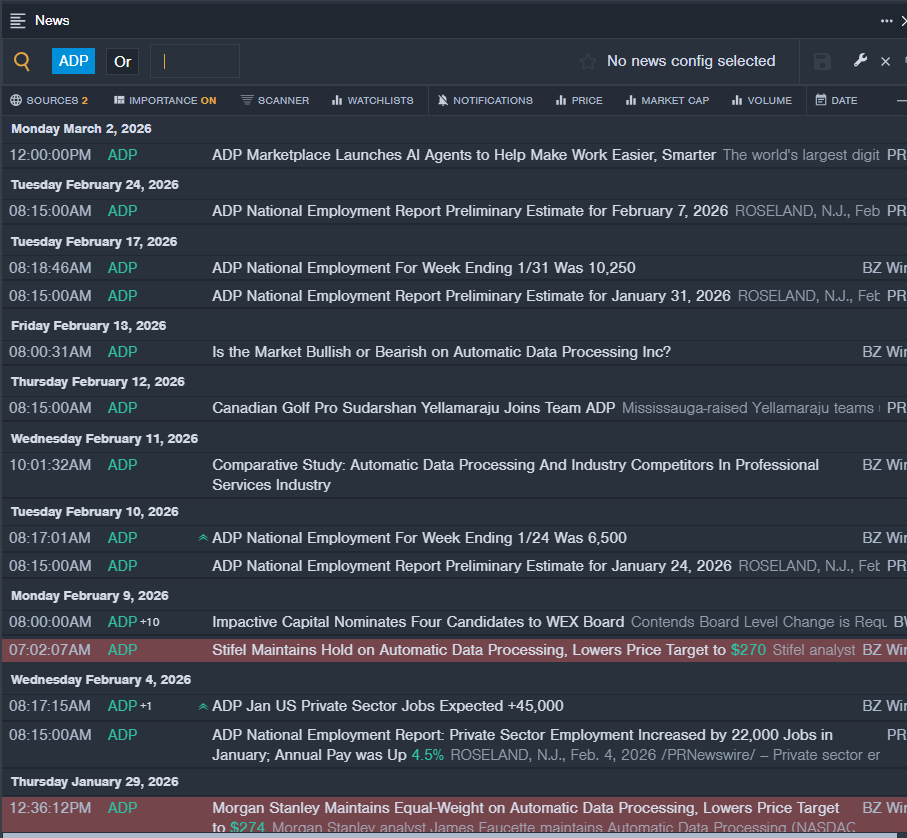Toggle the Notifications bell filter
The height and width of the screenshot is (838, 907).
(485, 100)
